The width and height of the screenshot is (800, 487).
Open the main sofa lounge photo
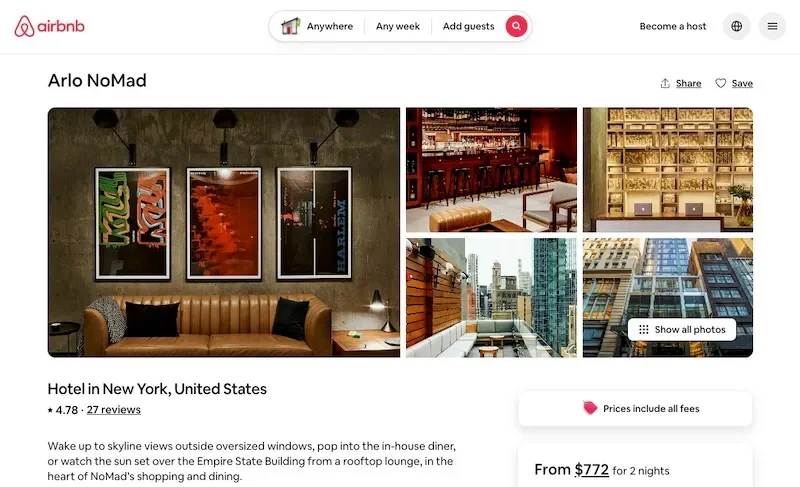tap(224, 232)
